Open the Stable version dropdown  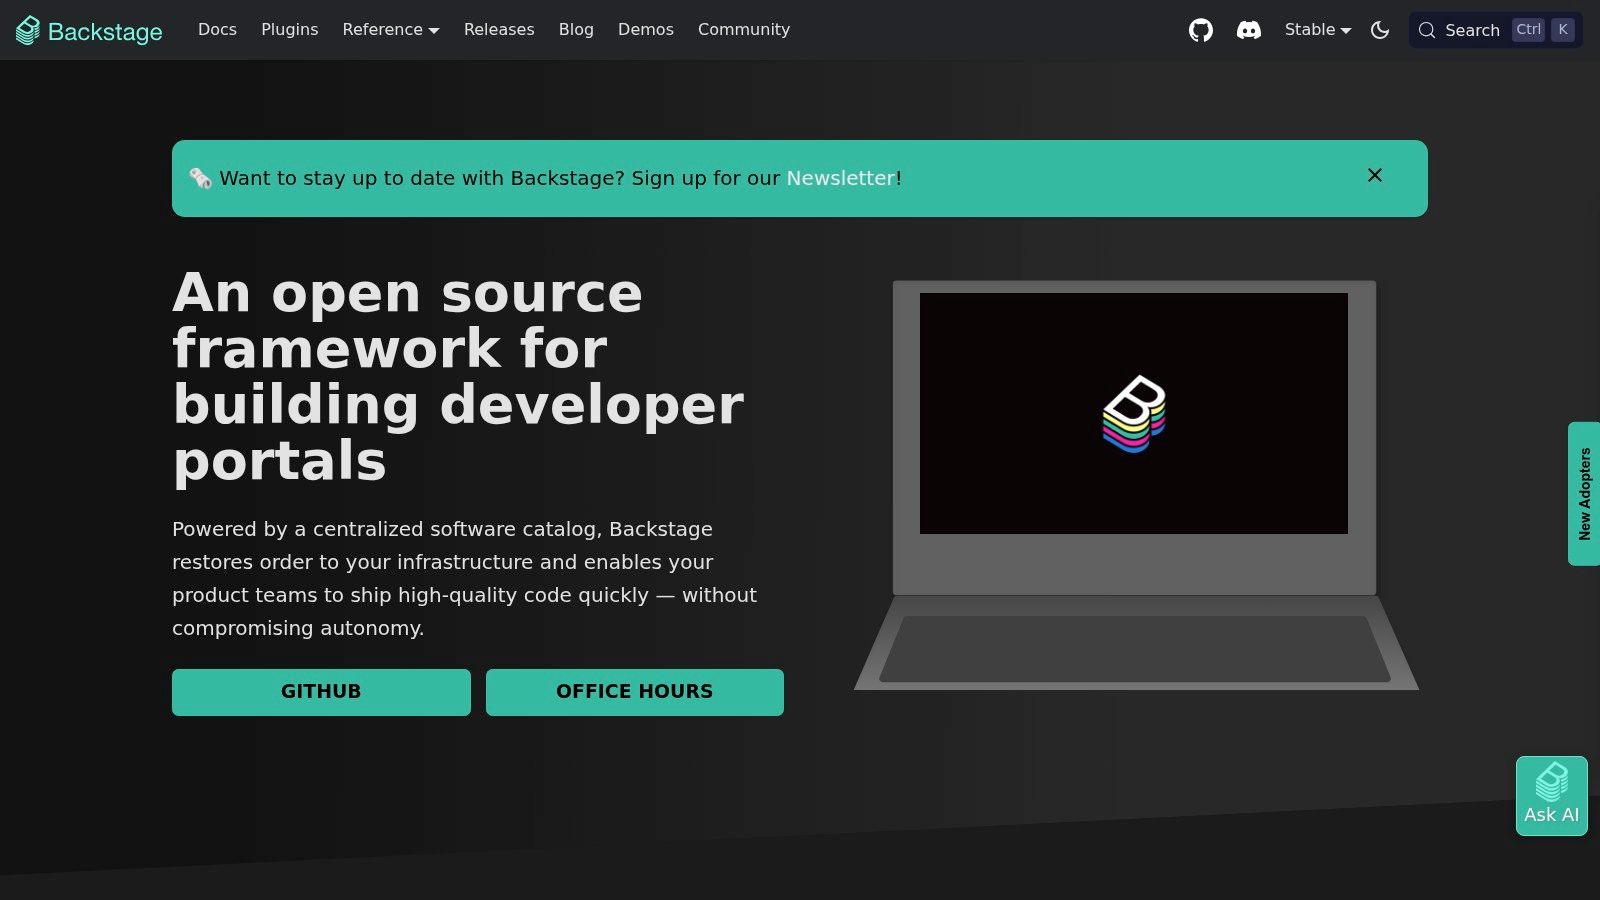[x=1317, y=30]
